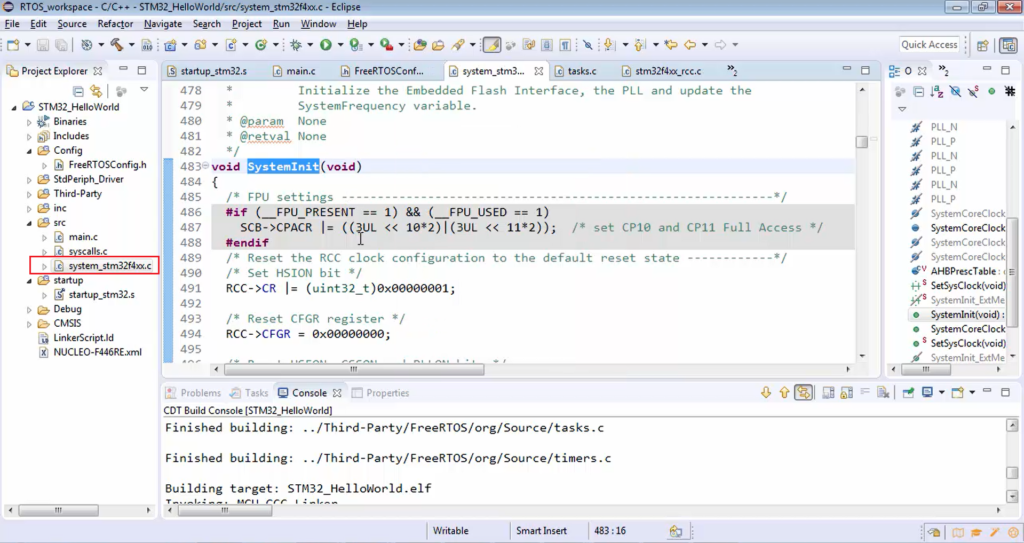
Task: Expand the Third-Party folder
Action: click(x=29, y=194)
